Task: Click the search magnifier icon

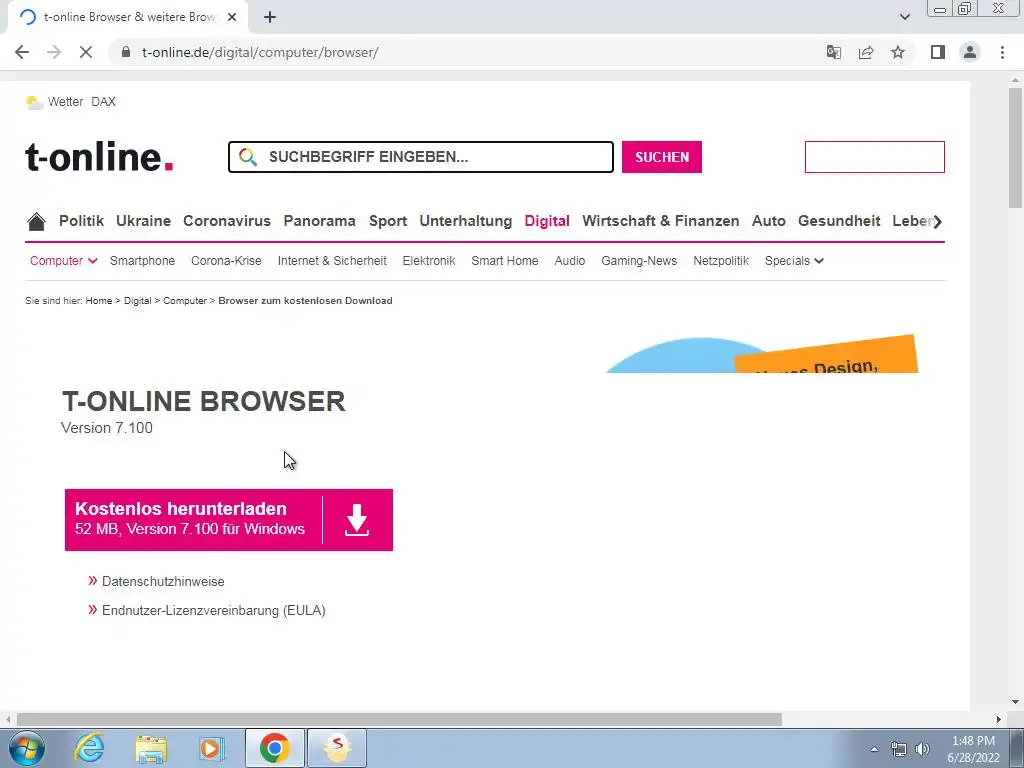Action: pos(248,157)
